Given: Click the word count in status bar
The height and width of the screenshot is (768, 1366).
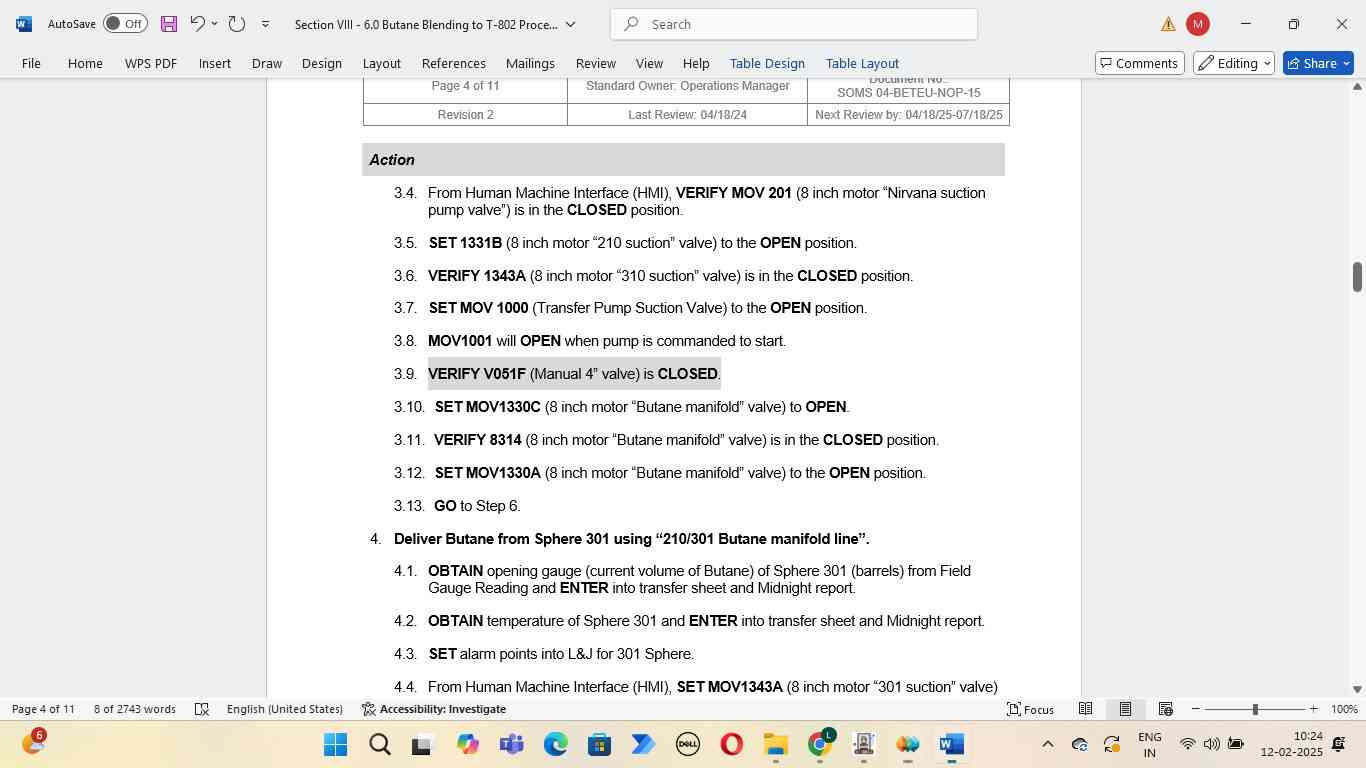Looking at the screenshot, I should 135,709.
